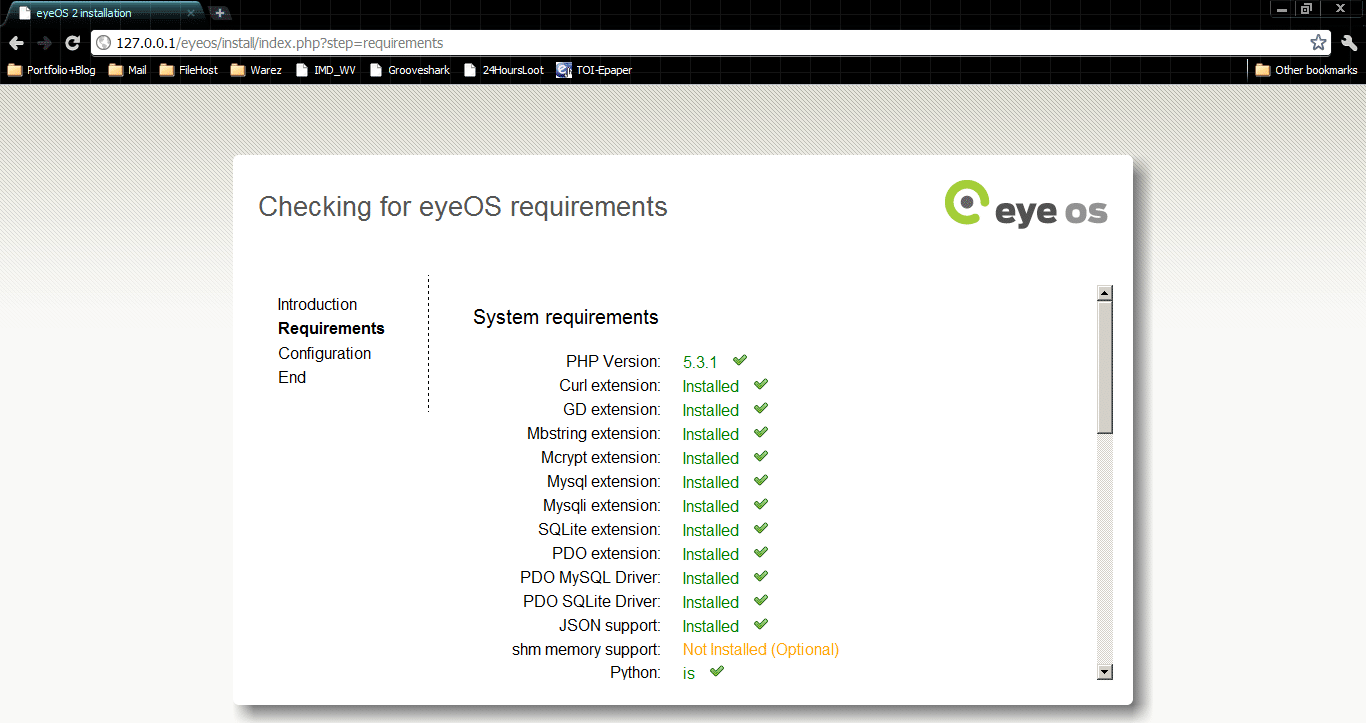Open the TOI-Epaper bookmark
Image resolution: width=1366 pixels, height=723 pixels.
tap(594, 70)
